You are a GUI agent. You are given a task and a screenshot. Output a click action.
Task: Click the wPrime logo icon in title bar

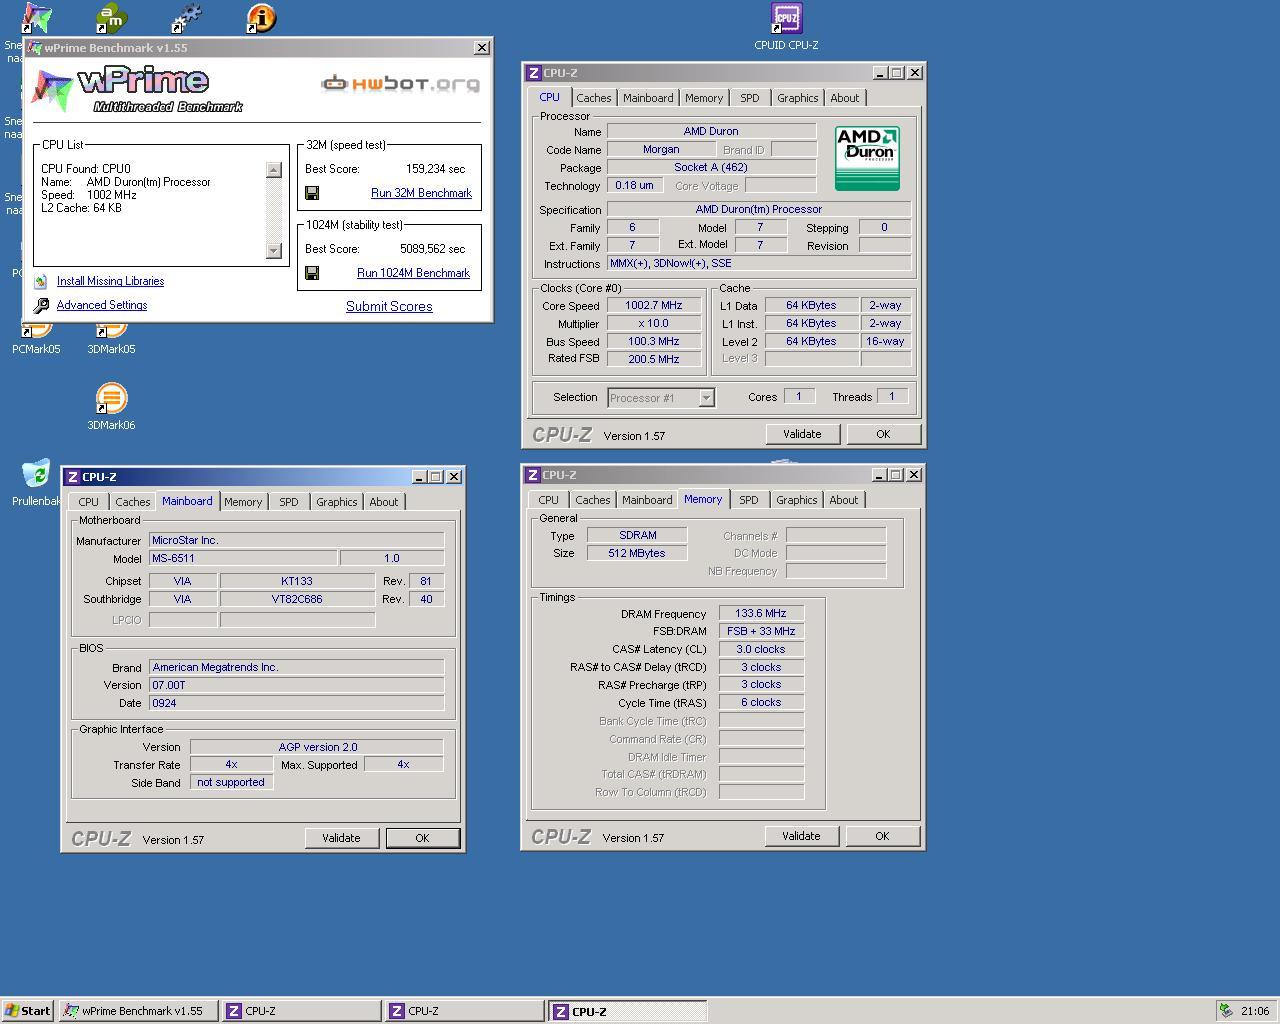[x=34, y=48]
